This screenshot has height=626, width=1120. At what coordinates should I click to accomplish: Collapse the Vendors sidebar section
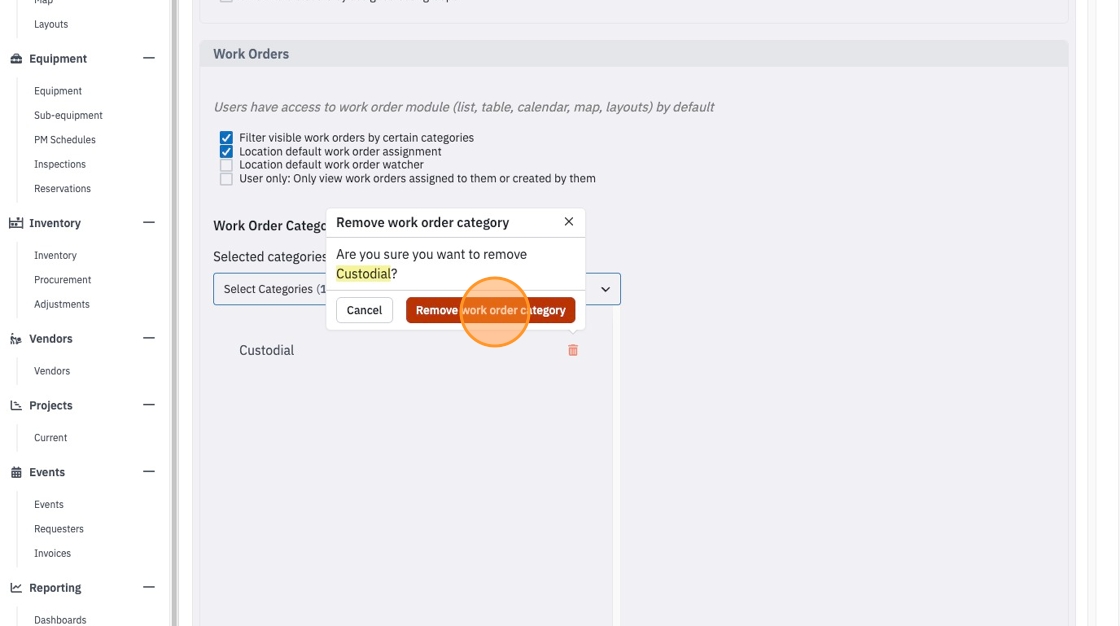(149, 338)
